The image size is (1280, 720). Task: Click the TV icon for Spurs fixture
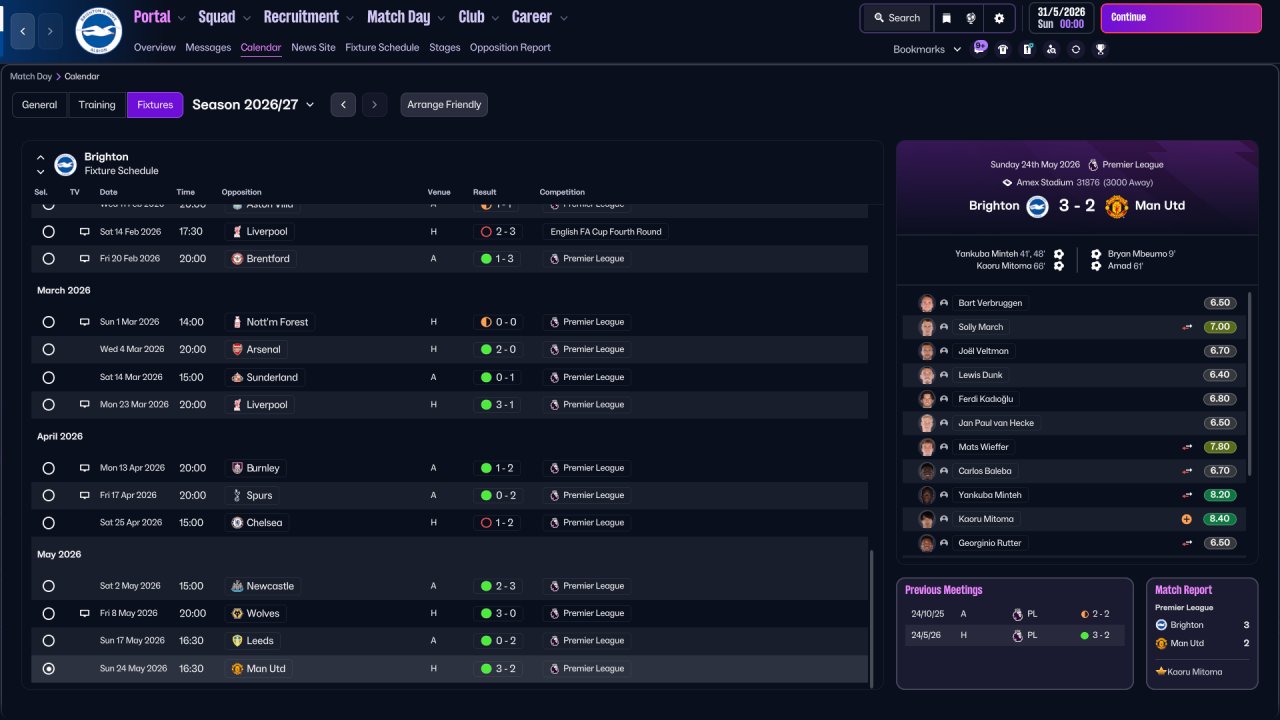coord(85,495)
